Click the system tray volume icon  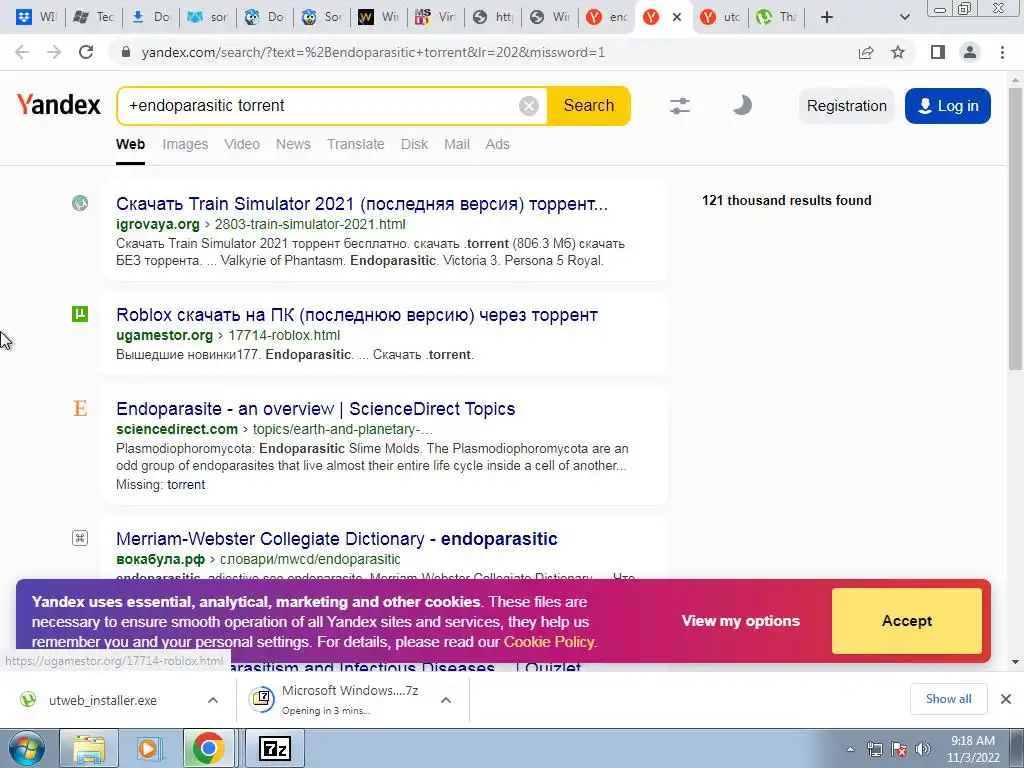click(x=923, y=748)
